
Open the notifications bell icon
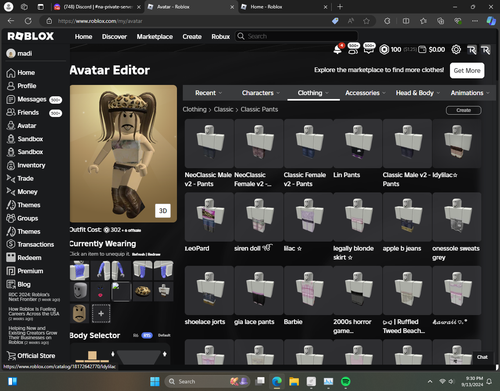(337, 50)
